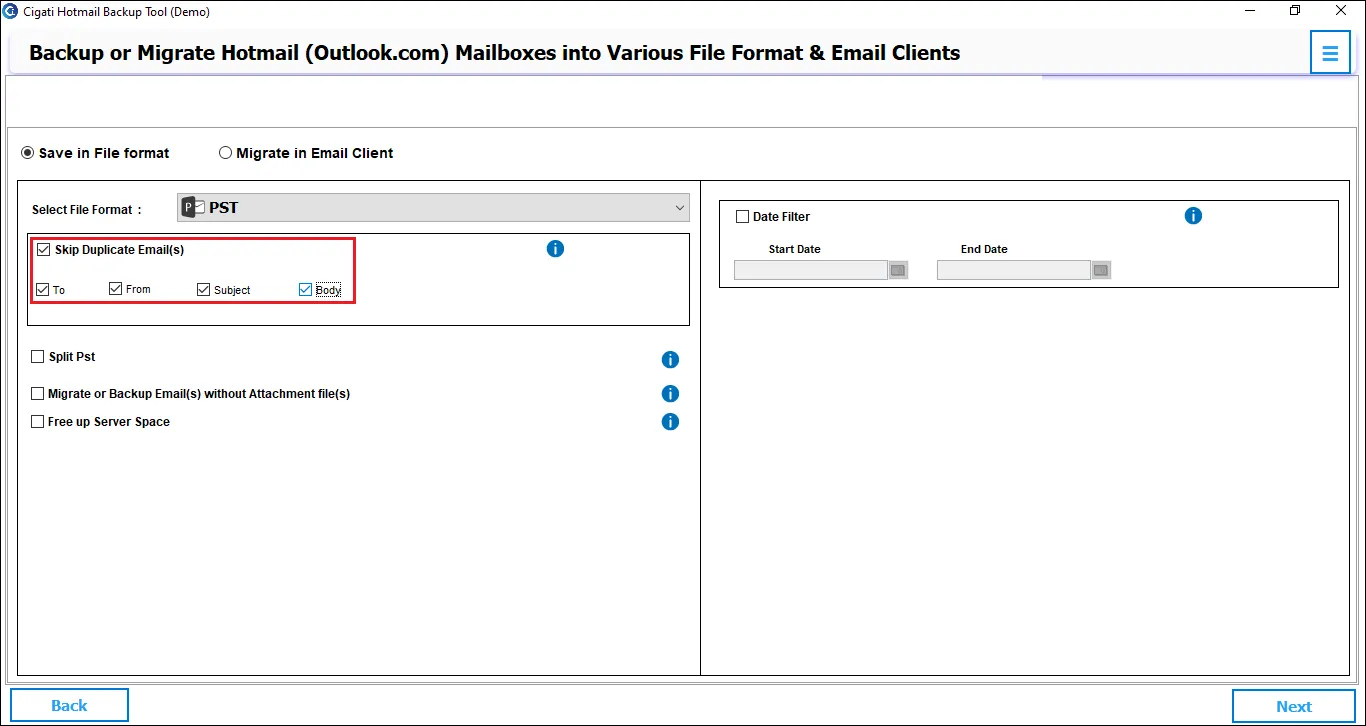Enable the Split Pst checkbox
This screenshot has width=1366, height=726.
click(x=38, y=357)
